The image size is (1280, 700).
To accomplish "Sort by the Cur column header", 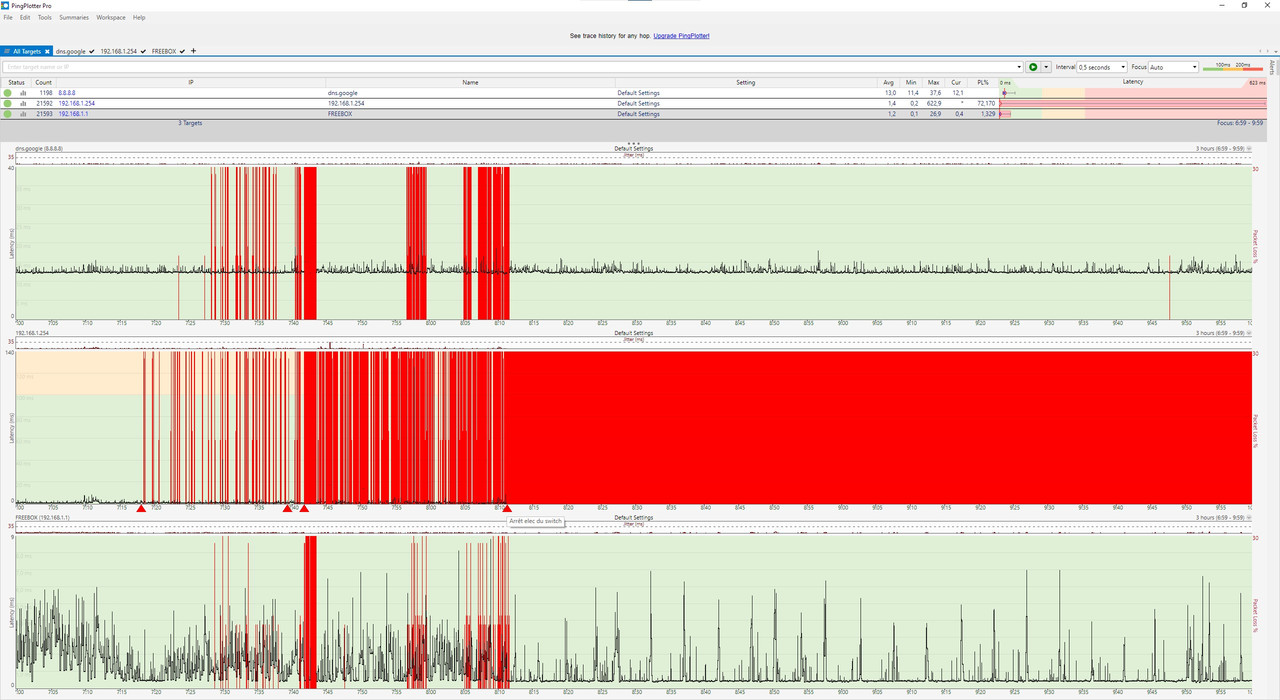I will tap(956, 82).
